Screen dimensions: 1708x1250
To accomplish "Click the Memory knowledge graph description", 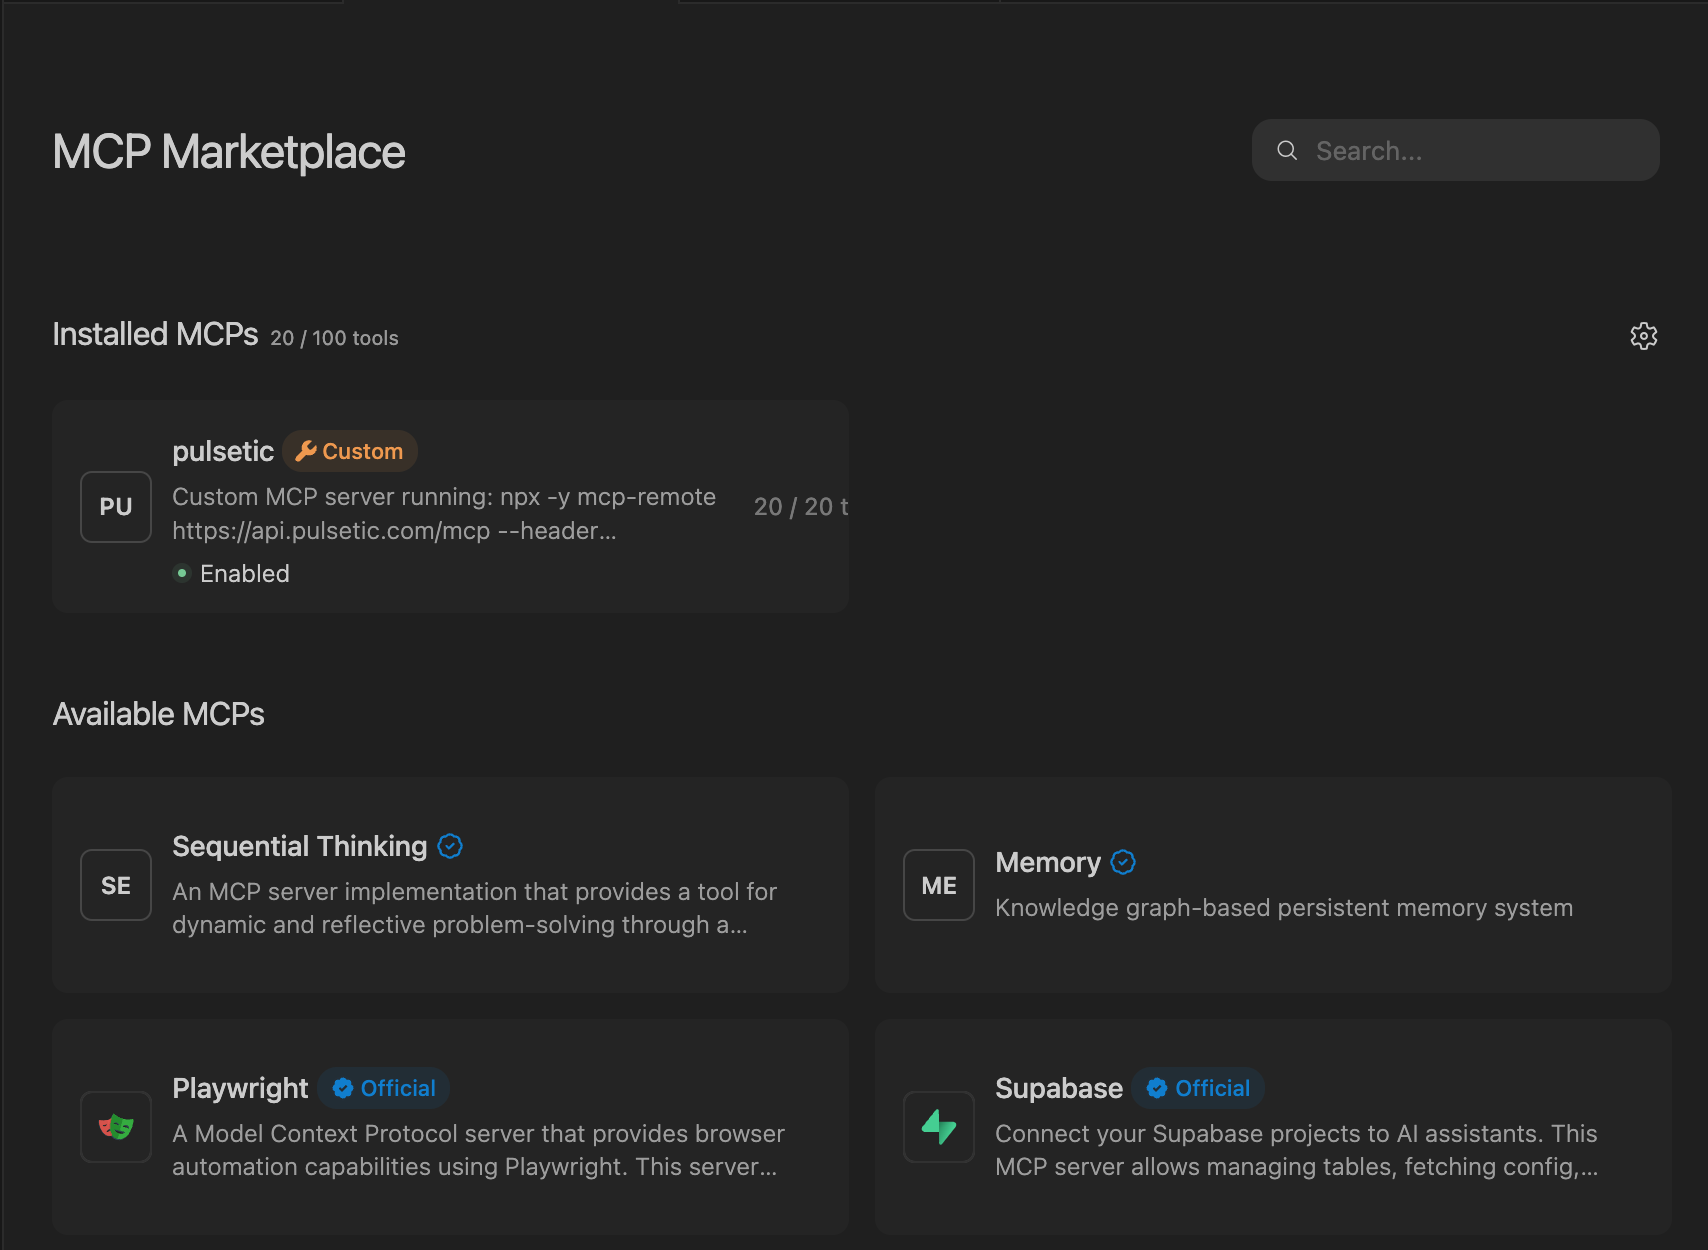I will coord(1284,908).
